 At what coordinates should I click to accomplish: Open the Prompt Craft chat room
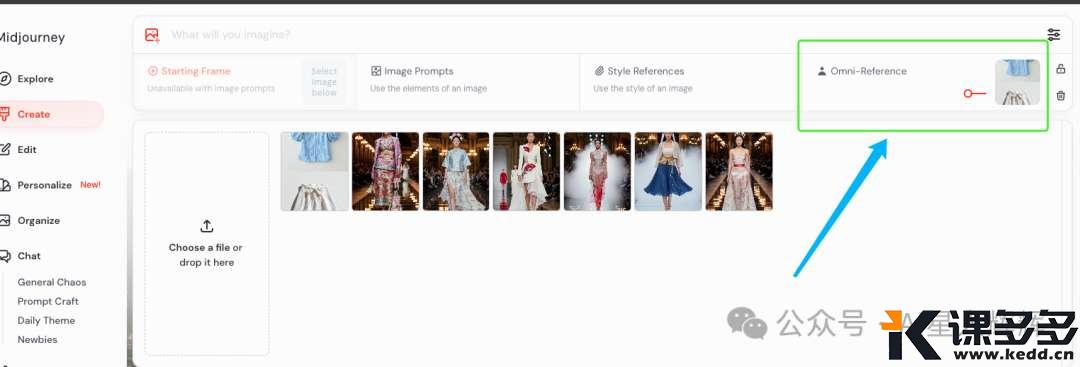point(48,302)
